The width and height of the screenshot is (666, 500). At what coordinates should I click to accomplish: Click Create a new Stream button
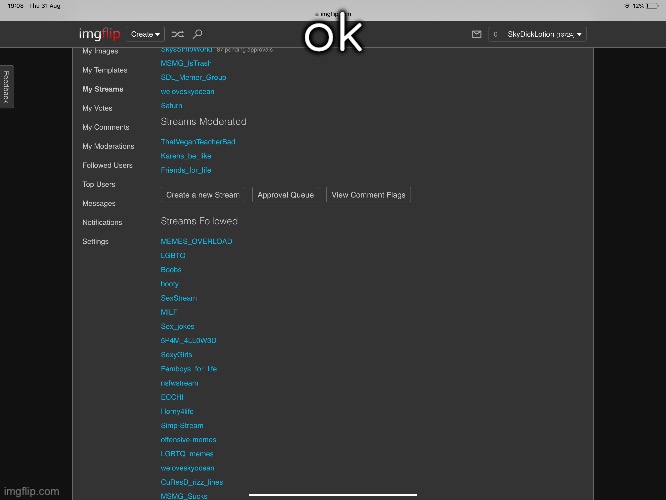pyautogui.click(x=203, y=195)
